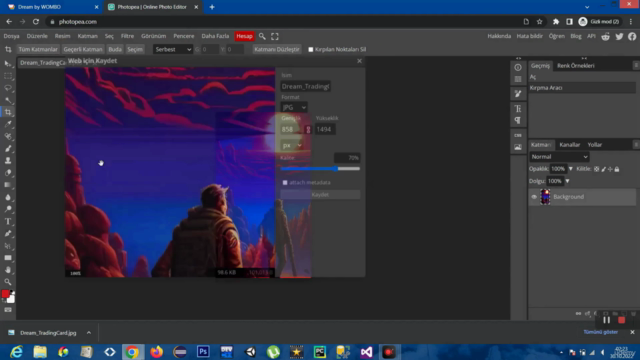
Task: Select the Crop tool in left toolbar
Action: coord(8,112)
